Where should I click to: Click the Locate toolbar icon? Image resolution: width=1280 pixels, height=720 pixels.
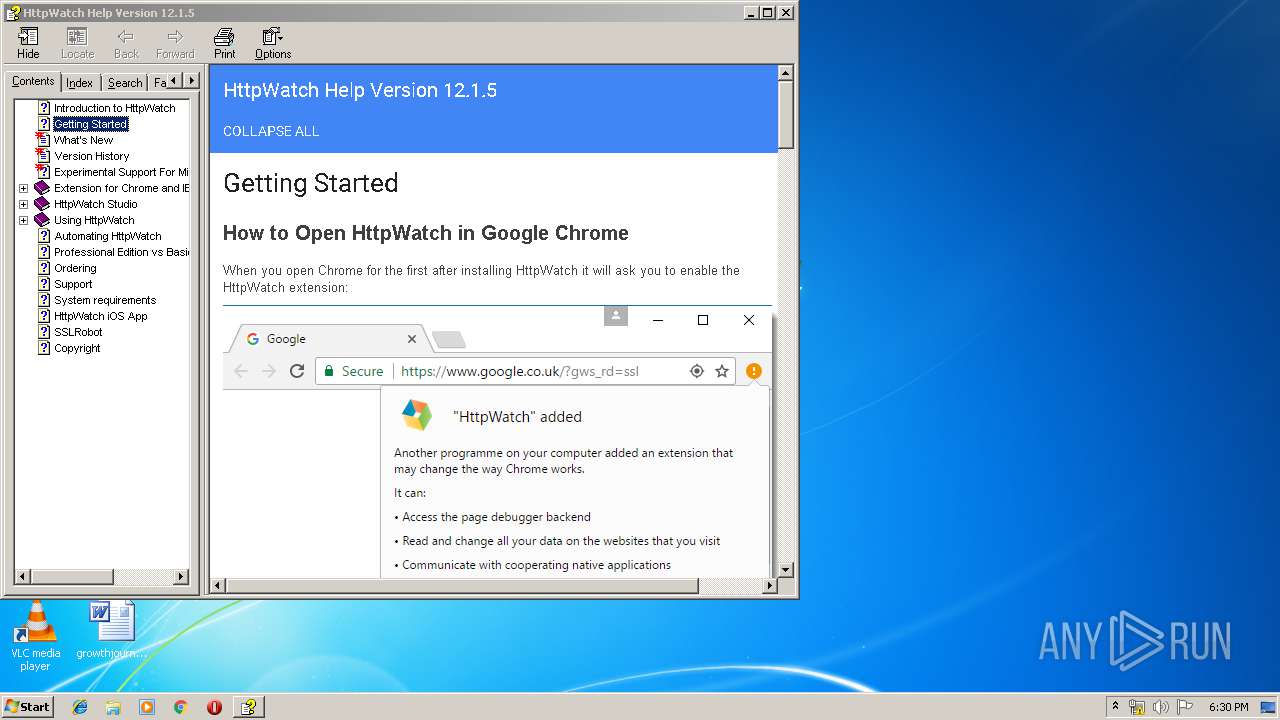click(77, 43)
